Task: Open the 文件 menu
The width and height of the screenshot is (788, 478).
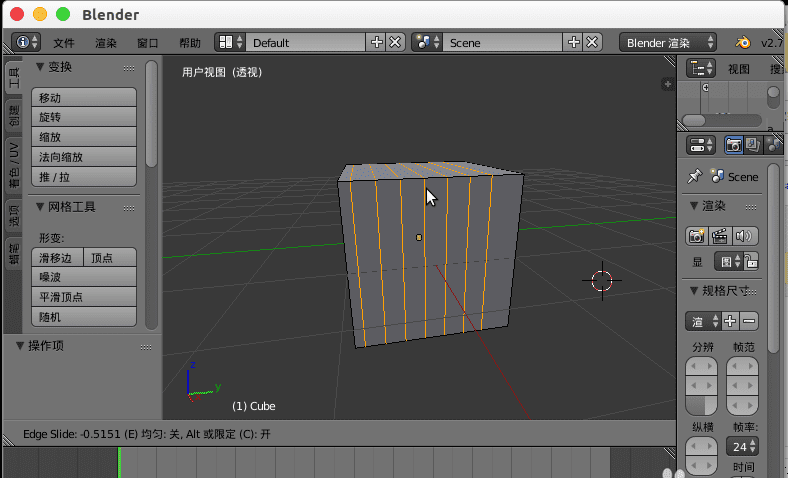Action: 64,43
